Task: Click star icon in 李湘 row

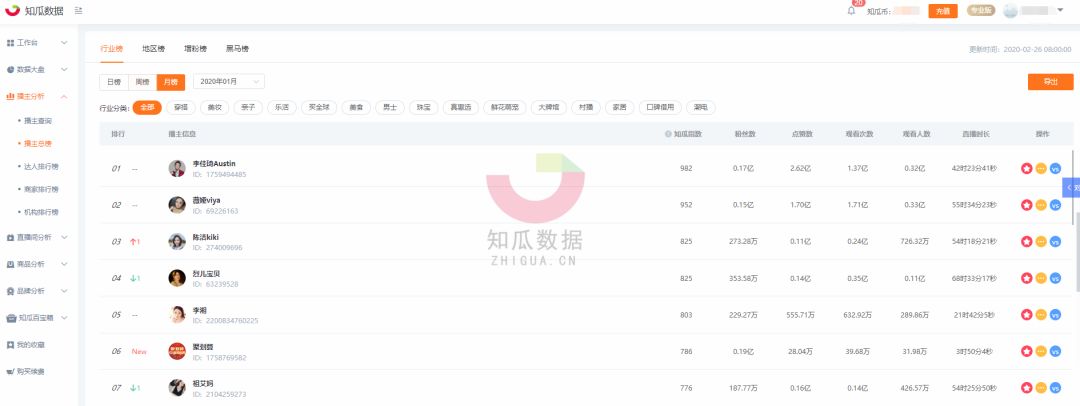Action: point(1026,314)
